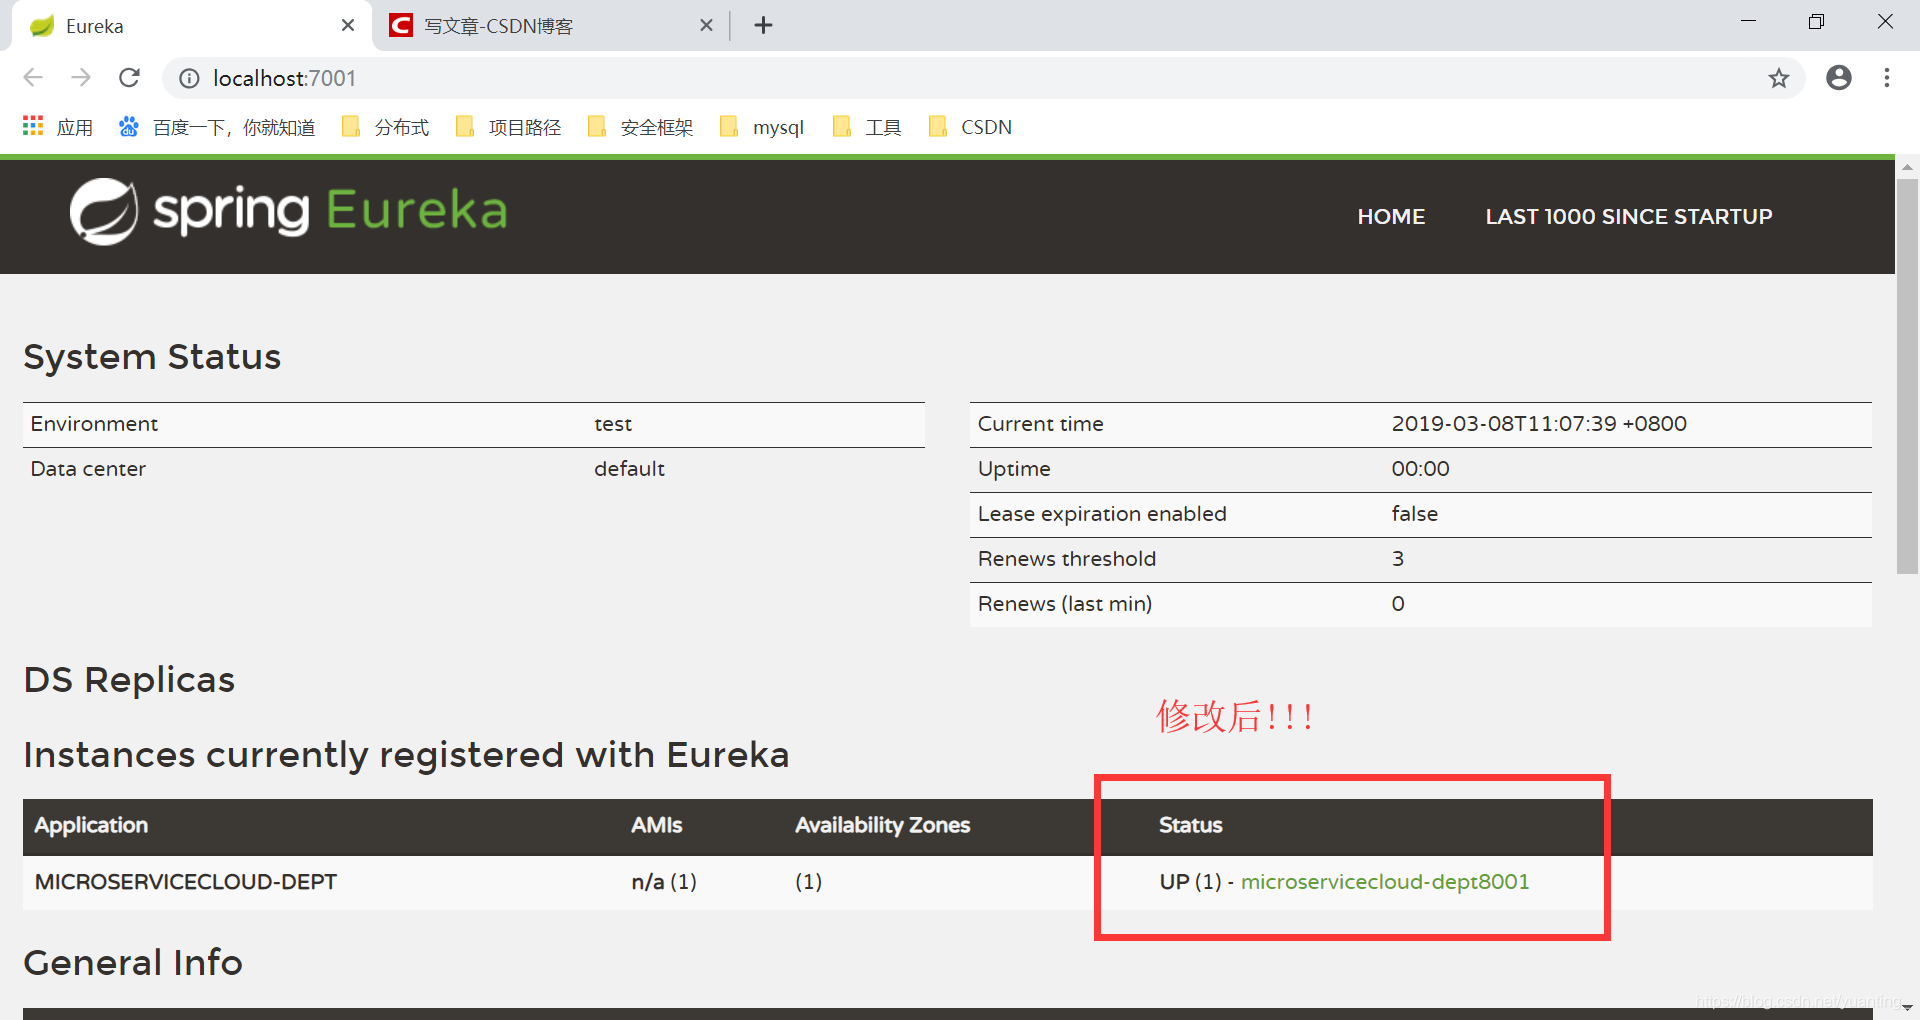Screen dimensions: 1920x1020
Task: Click the AMIs column header
Action: tap(656, 825)
